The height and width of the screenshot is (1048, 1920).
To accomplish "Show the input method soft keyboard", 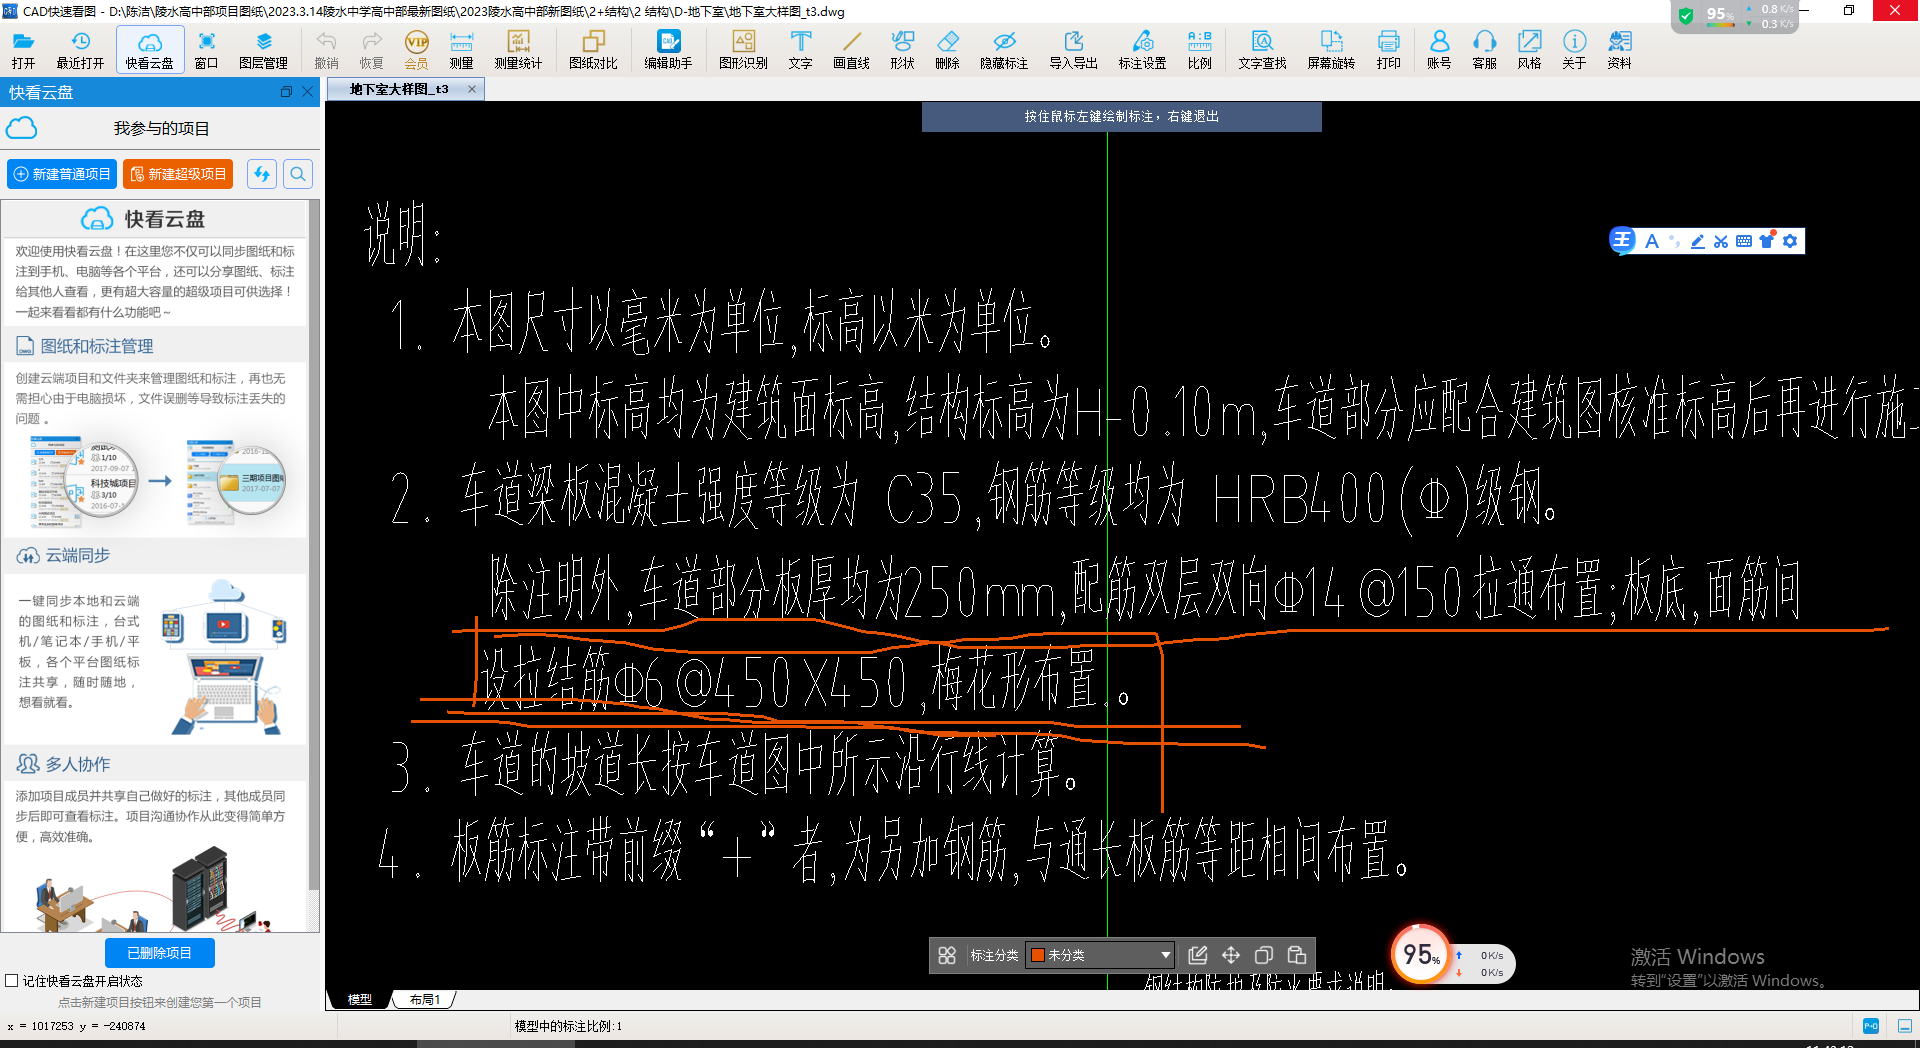I will pyautogui.click(x=1744, y=241).
